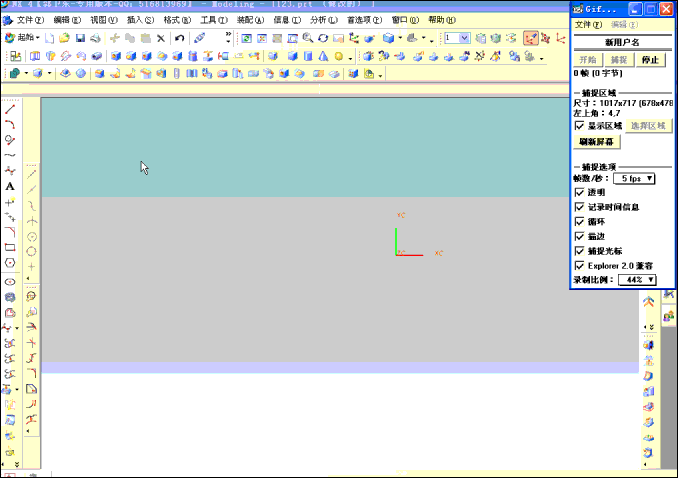Toggle the Explorer 2.0 兼容 checkbox
The image size is (678, 478).
click(x=579, y=266)
